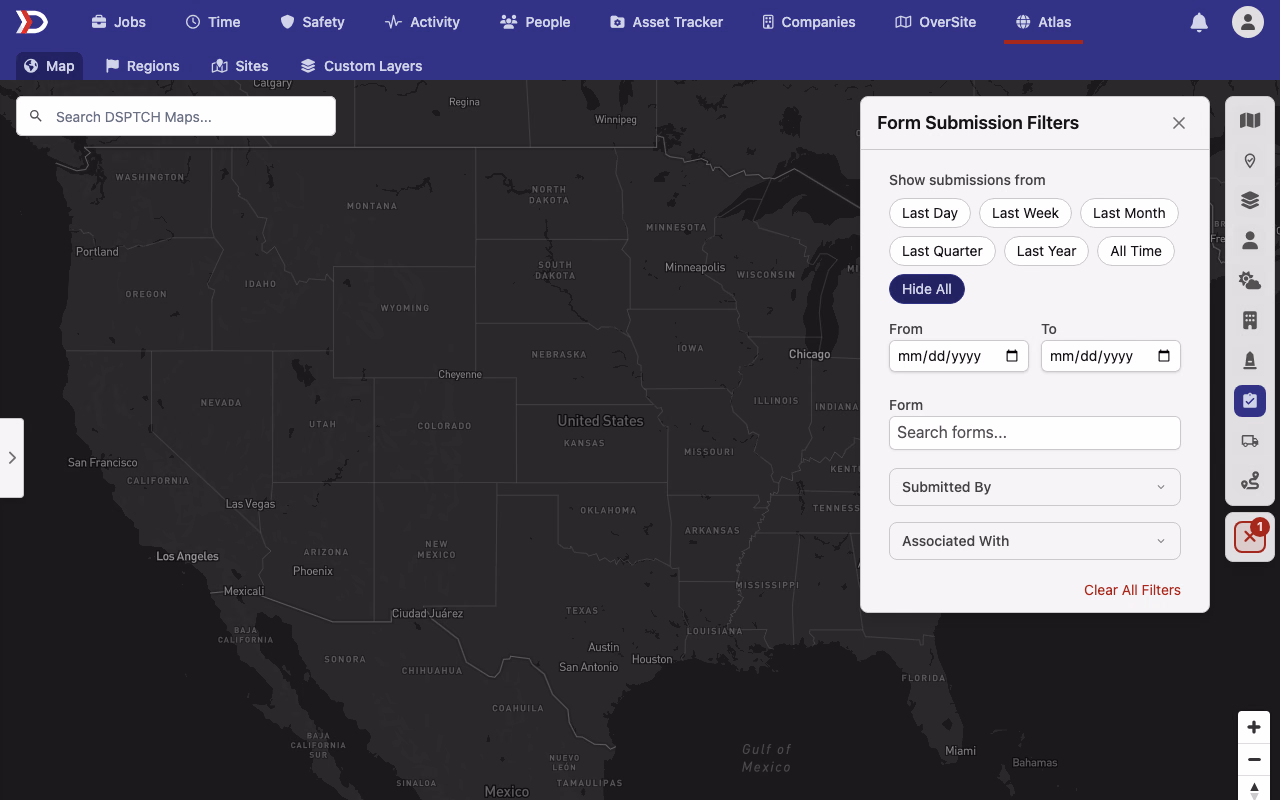Viewport: 1280px width, 800px height.
Task: Open the weather layer tool
Action: pos(1250,281)
